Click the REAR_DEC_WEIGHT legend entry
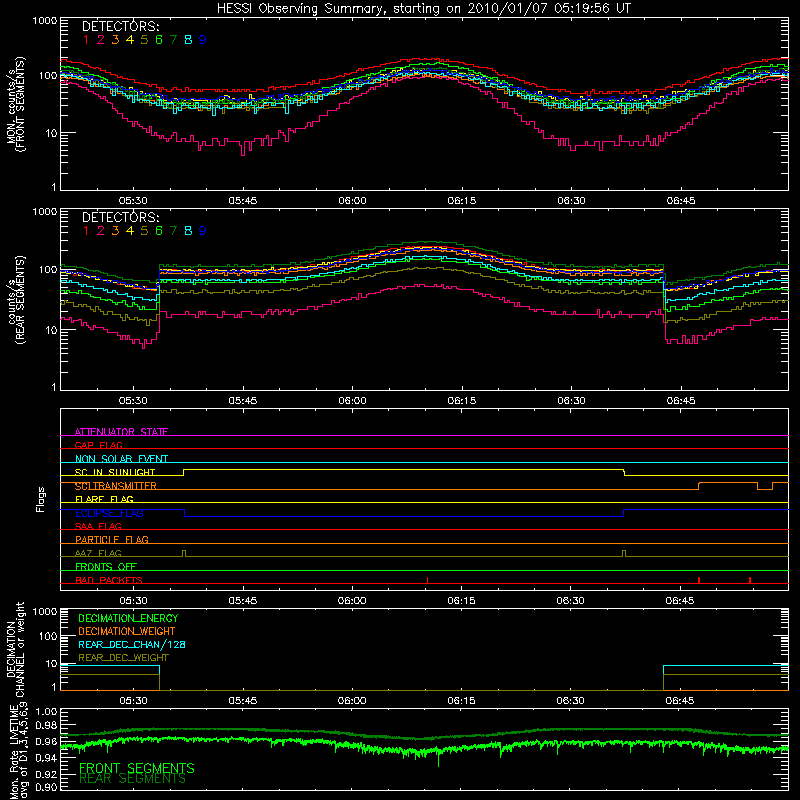 click(x=123, y=658)
